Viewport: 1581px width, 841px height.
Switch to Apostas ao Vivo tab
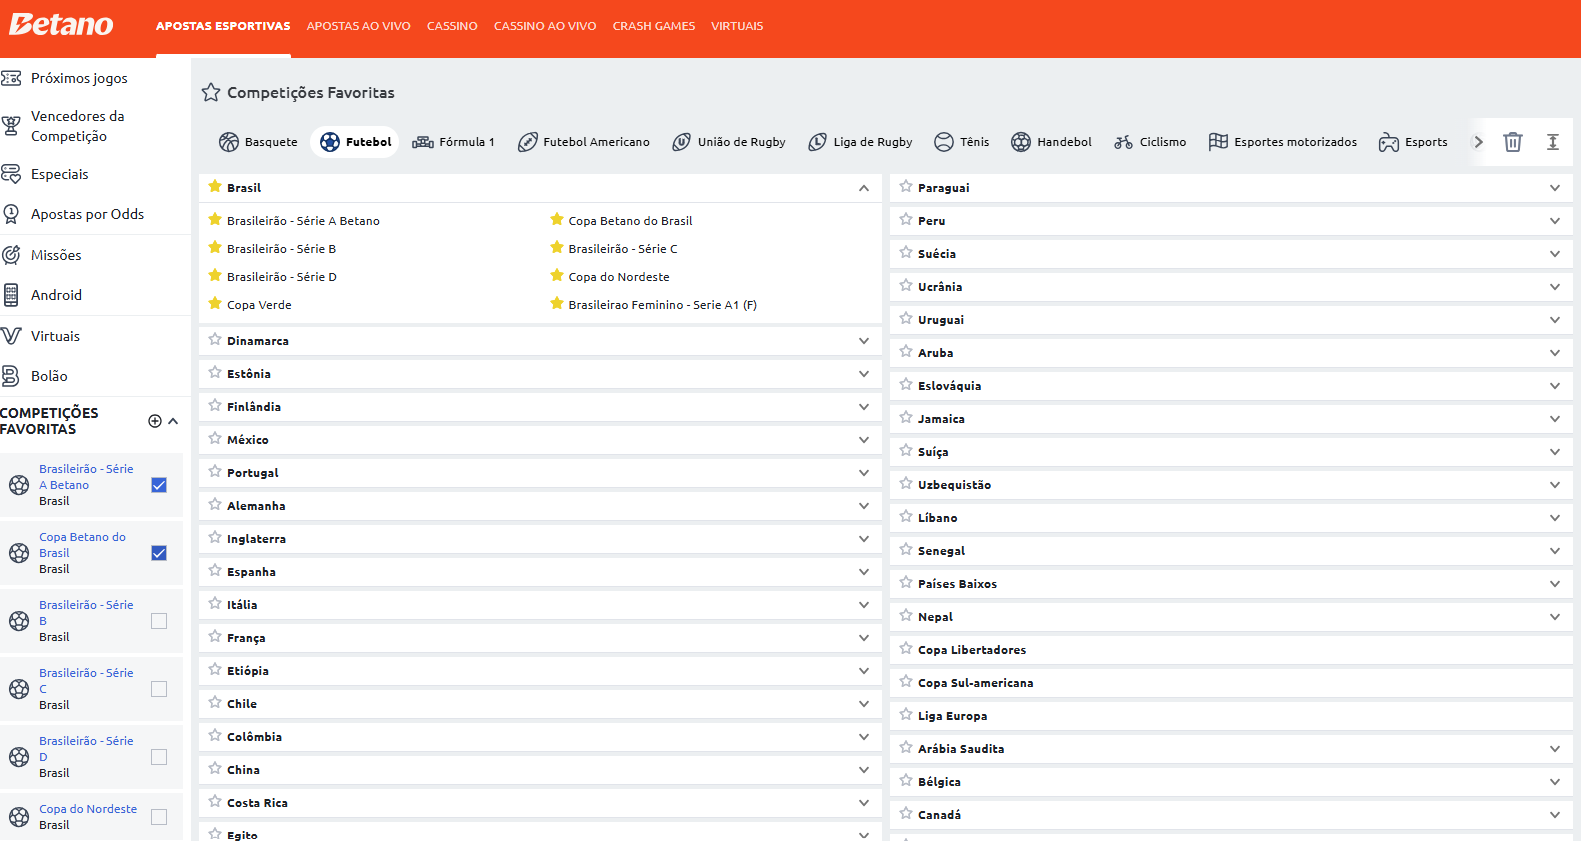pos(359,26)
